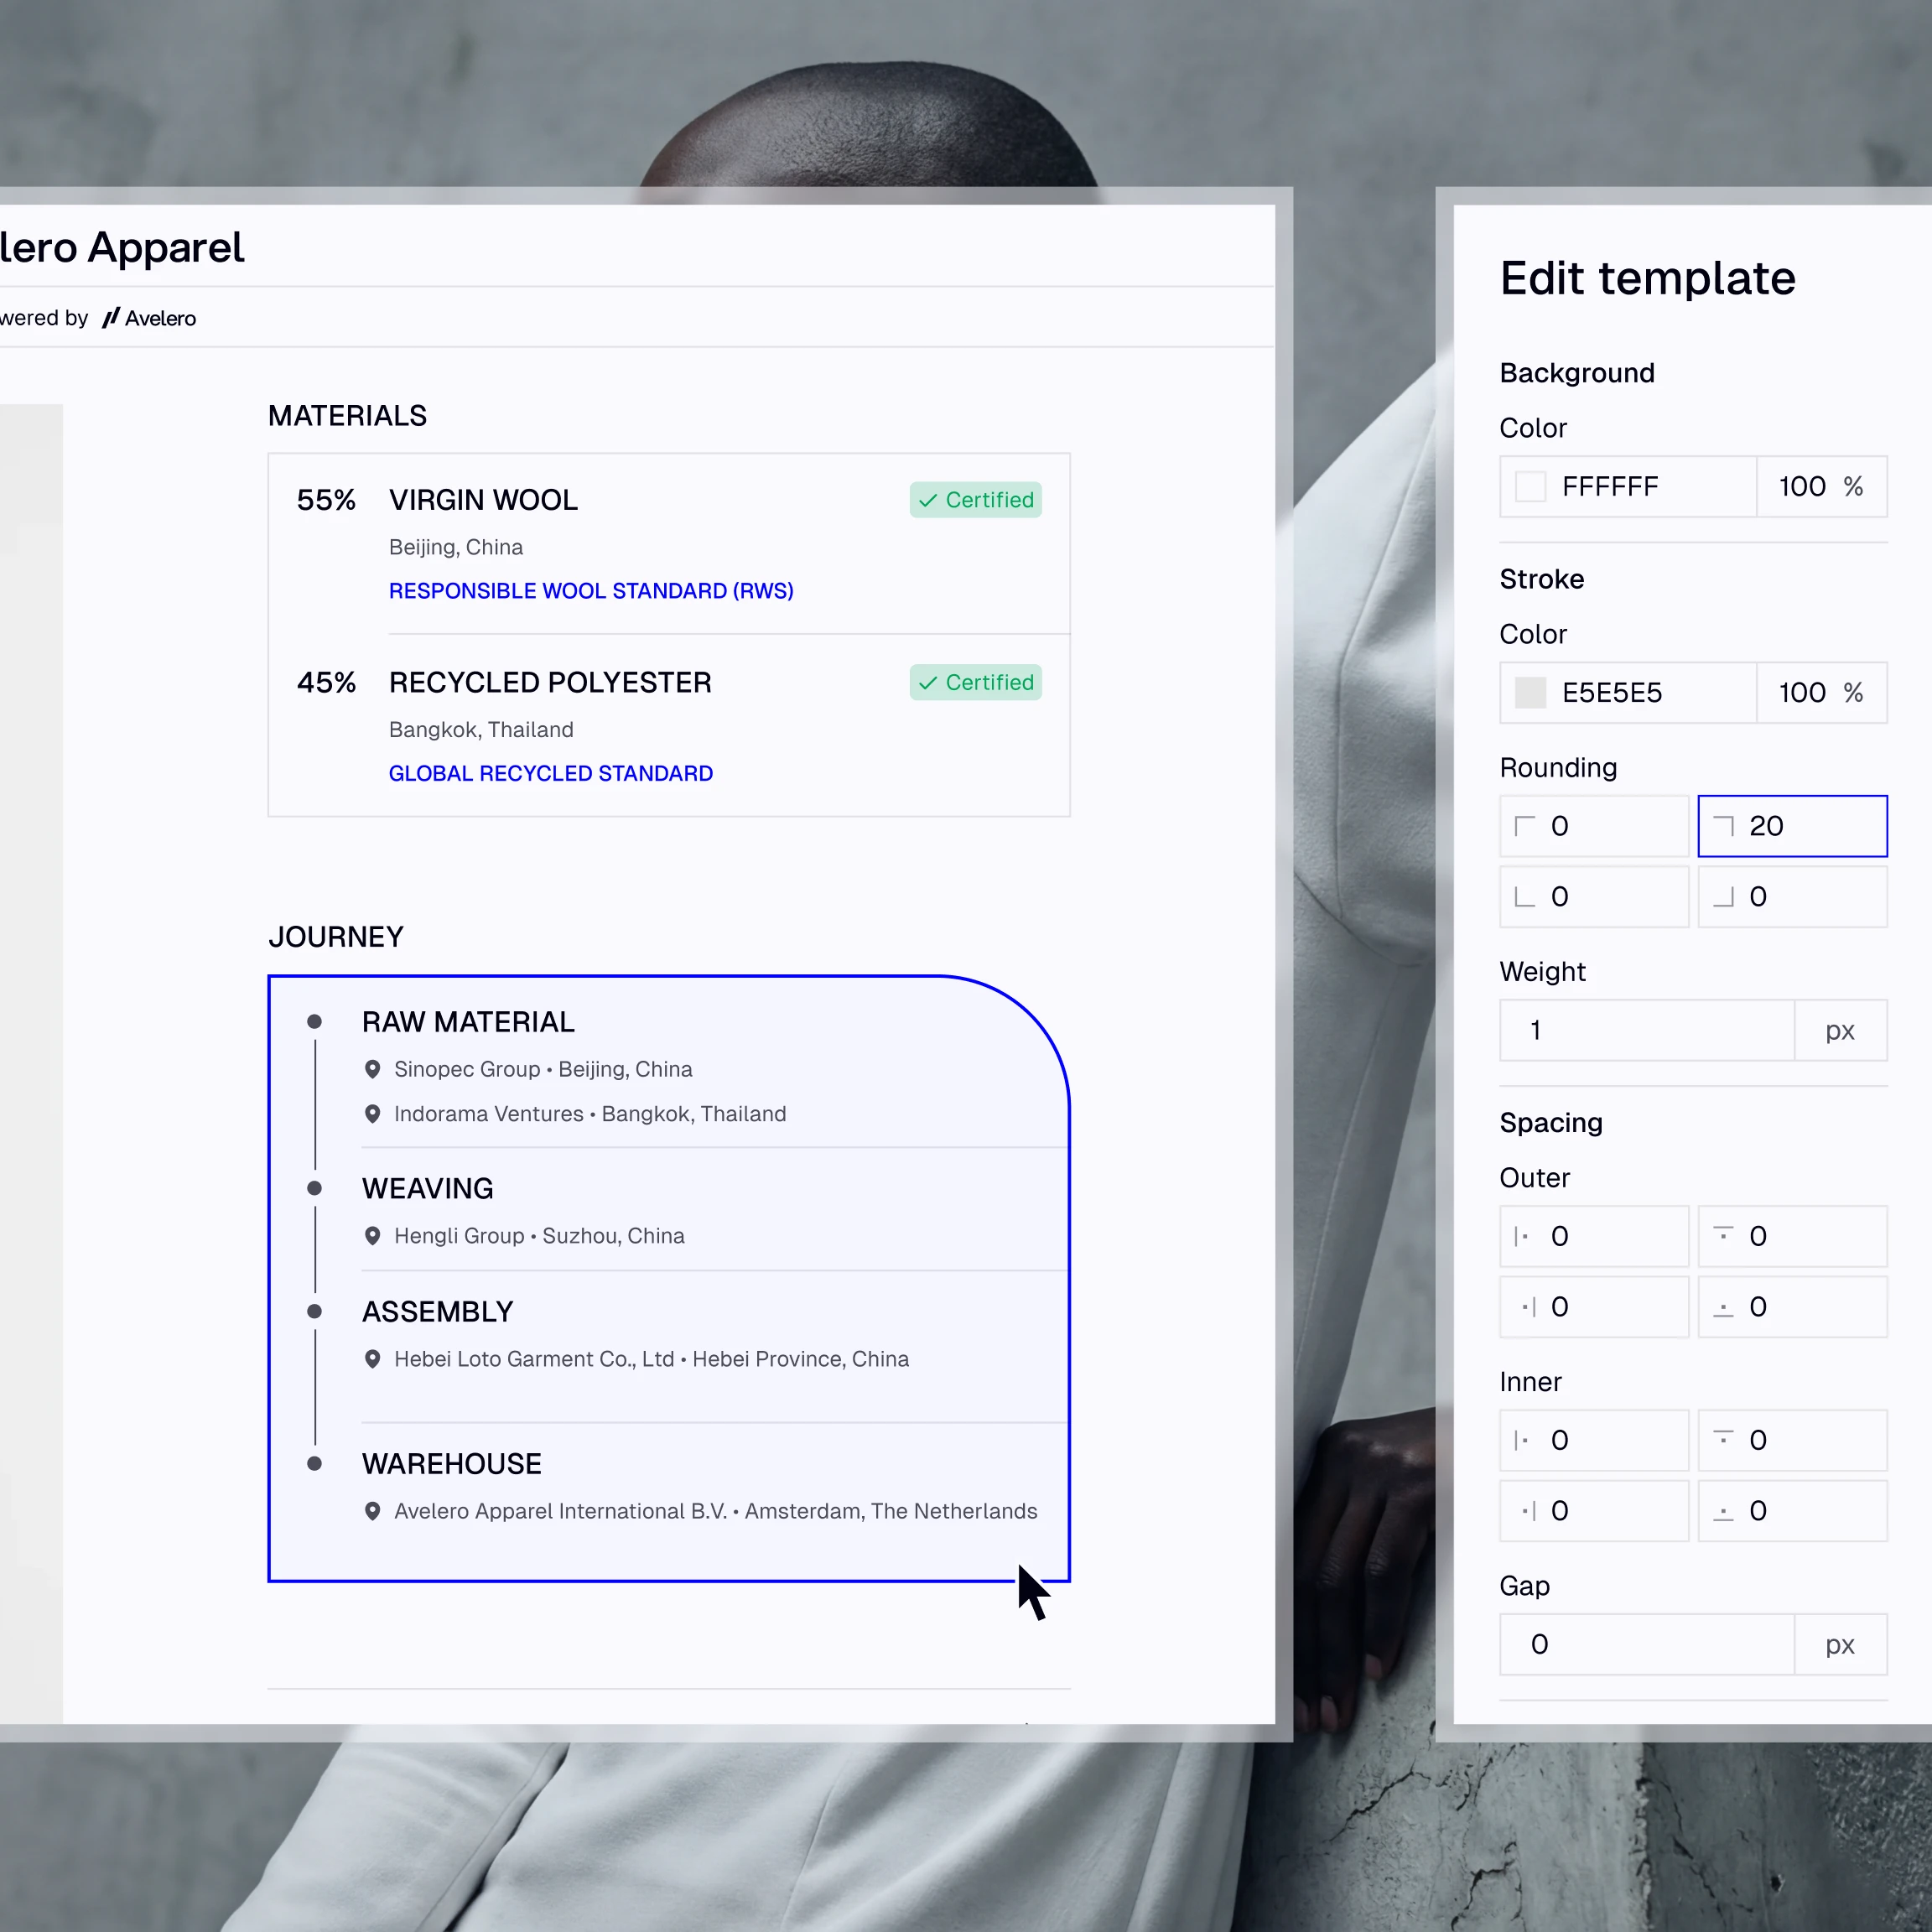Image resolution: width=1932 pixels, height=1932 pixels.
Task: Open the px unit selector for Weight
Action: pyautogui.click(x=1840, y=1030)
